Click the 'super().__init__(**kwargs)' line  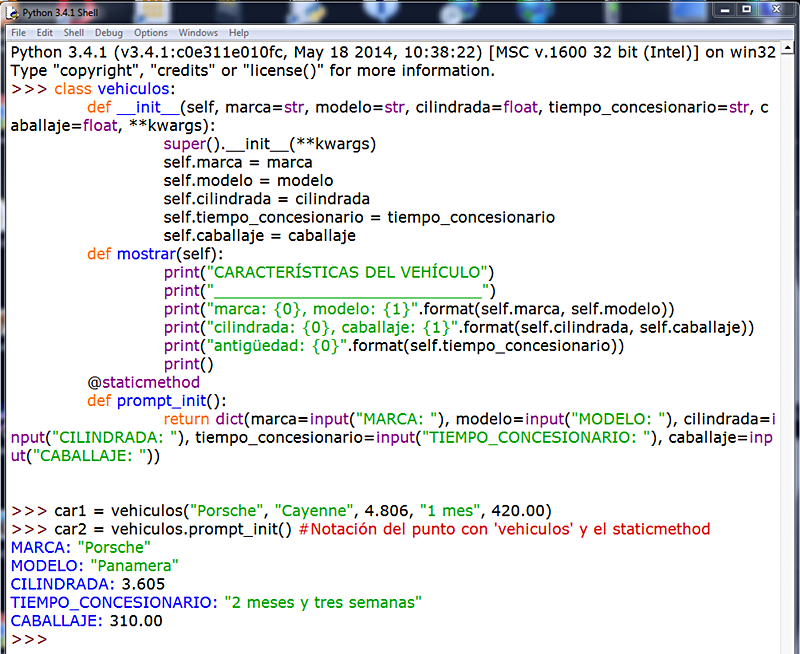(269, 144)
